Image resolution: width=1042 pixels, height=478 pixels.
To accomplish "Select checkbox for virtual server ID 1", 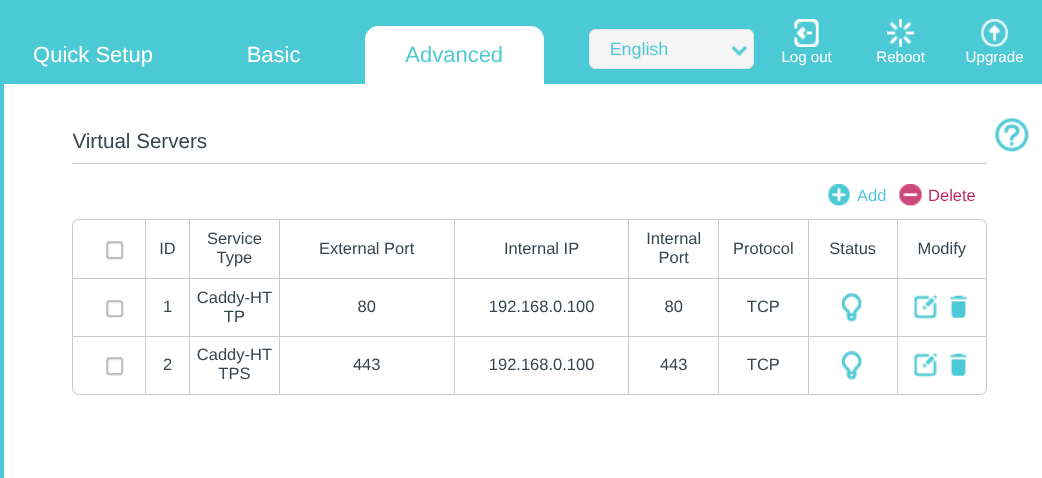I will coord(115,308).
